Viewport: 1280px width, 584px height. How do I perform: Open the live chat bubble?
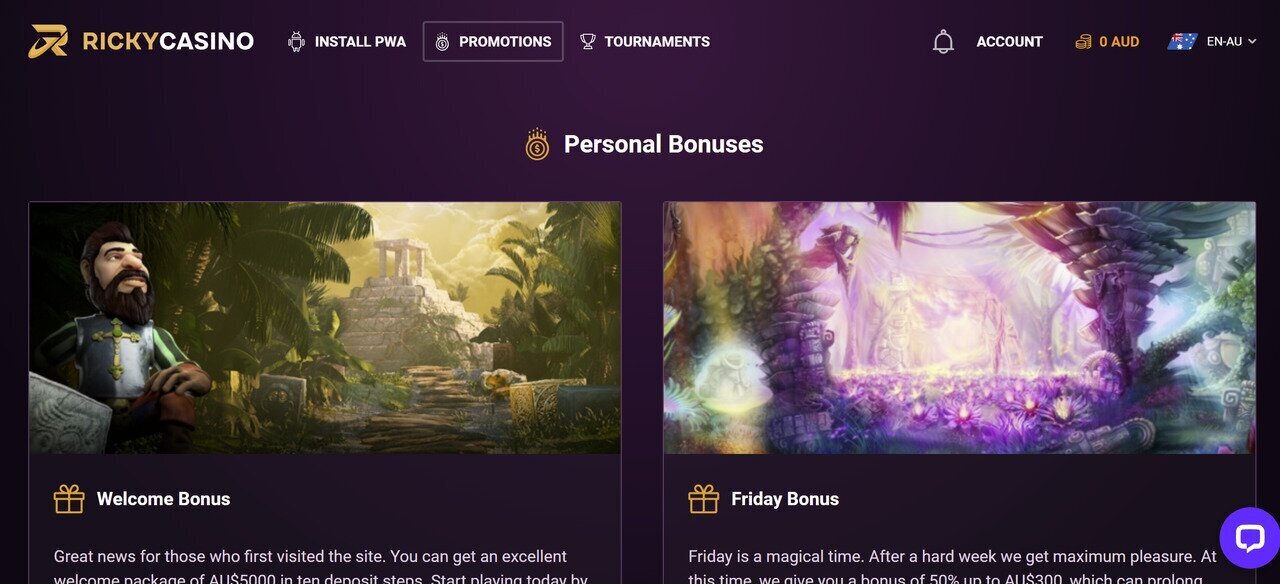click(1249, 538)
